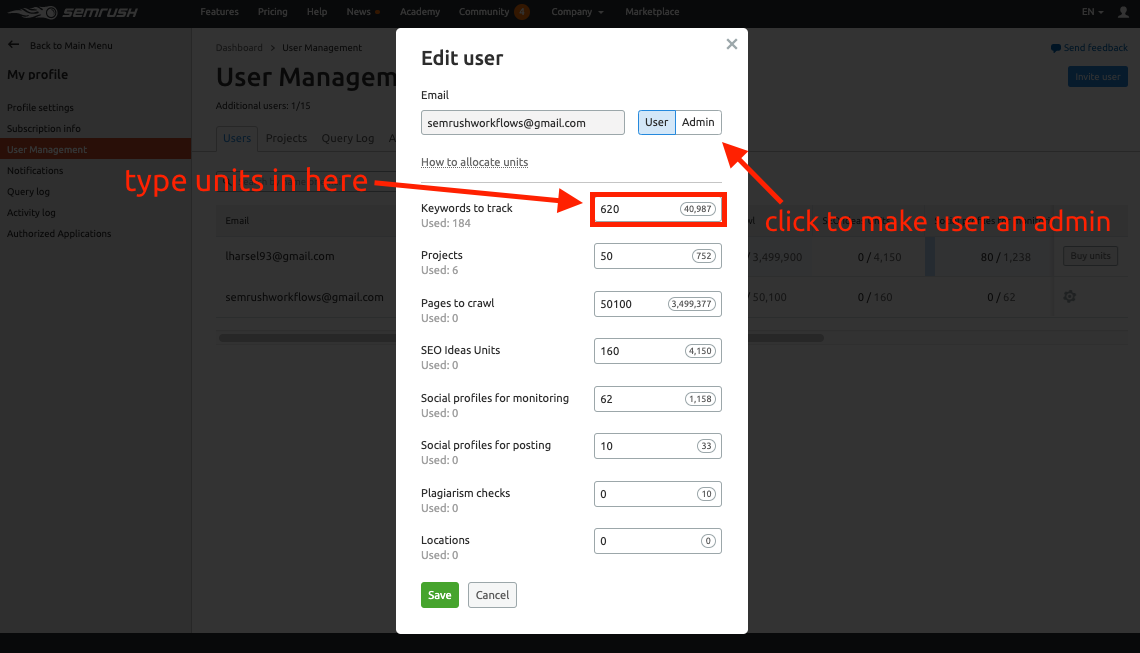Screen dimensions: 1140x653
Task: Click the 752 available projects badge
Action: (x=704, y=256)
